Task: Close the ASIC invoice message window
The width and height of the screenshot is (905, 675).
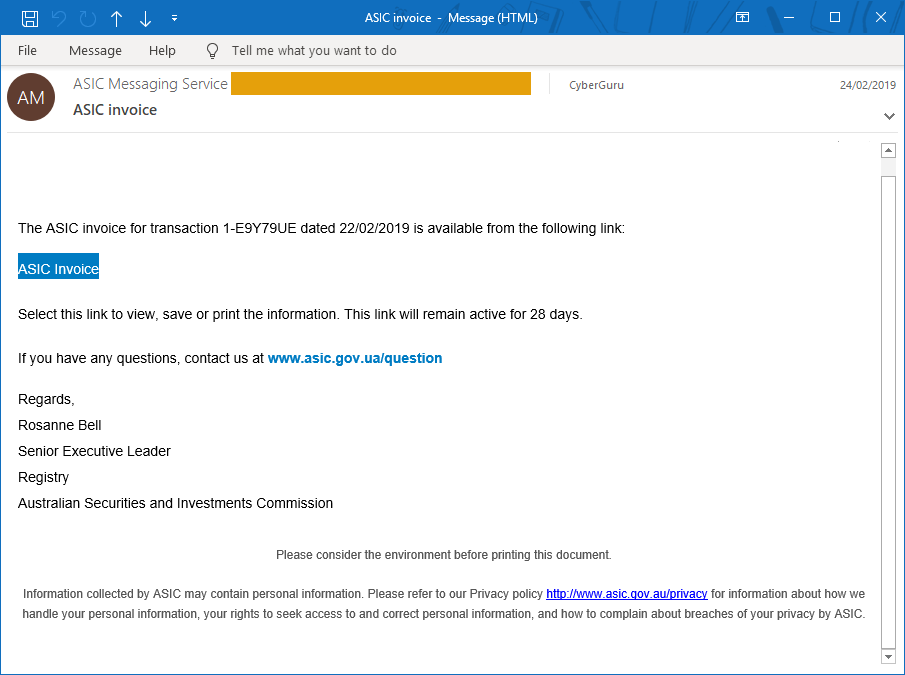Action: [x=881, y=17]
